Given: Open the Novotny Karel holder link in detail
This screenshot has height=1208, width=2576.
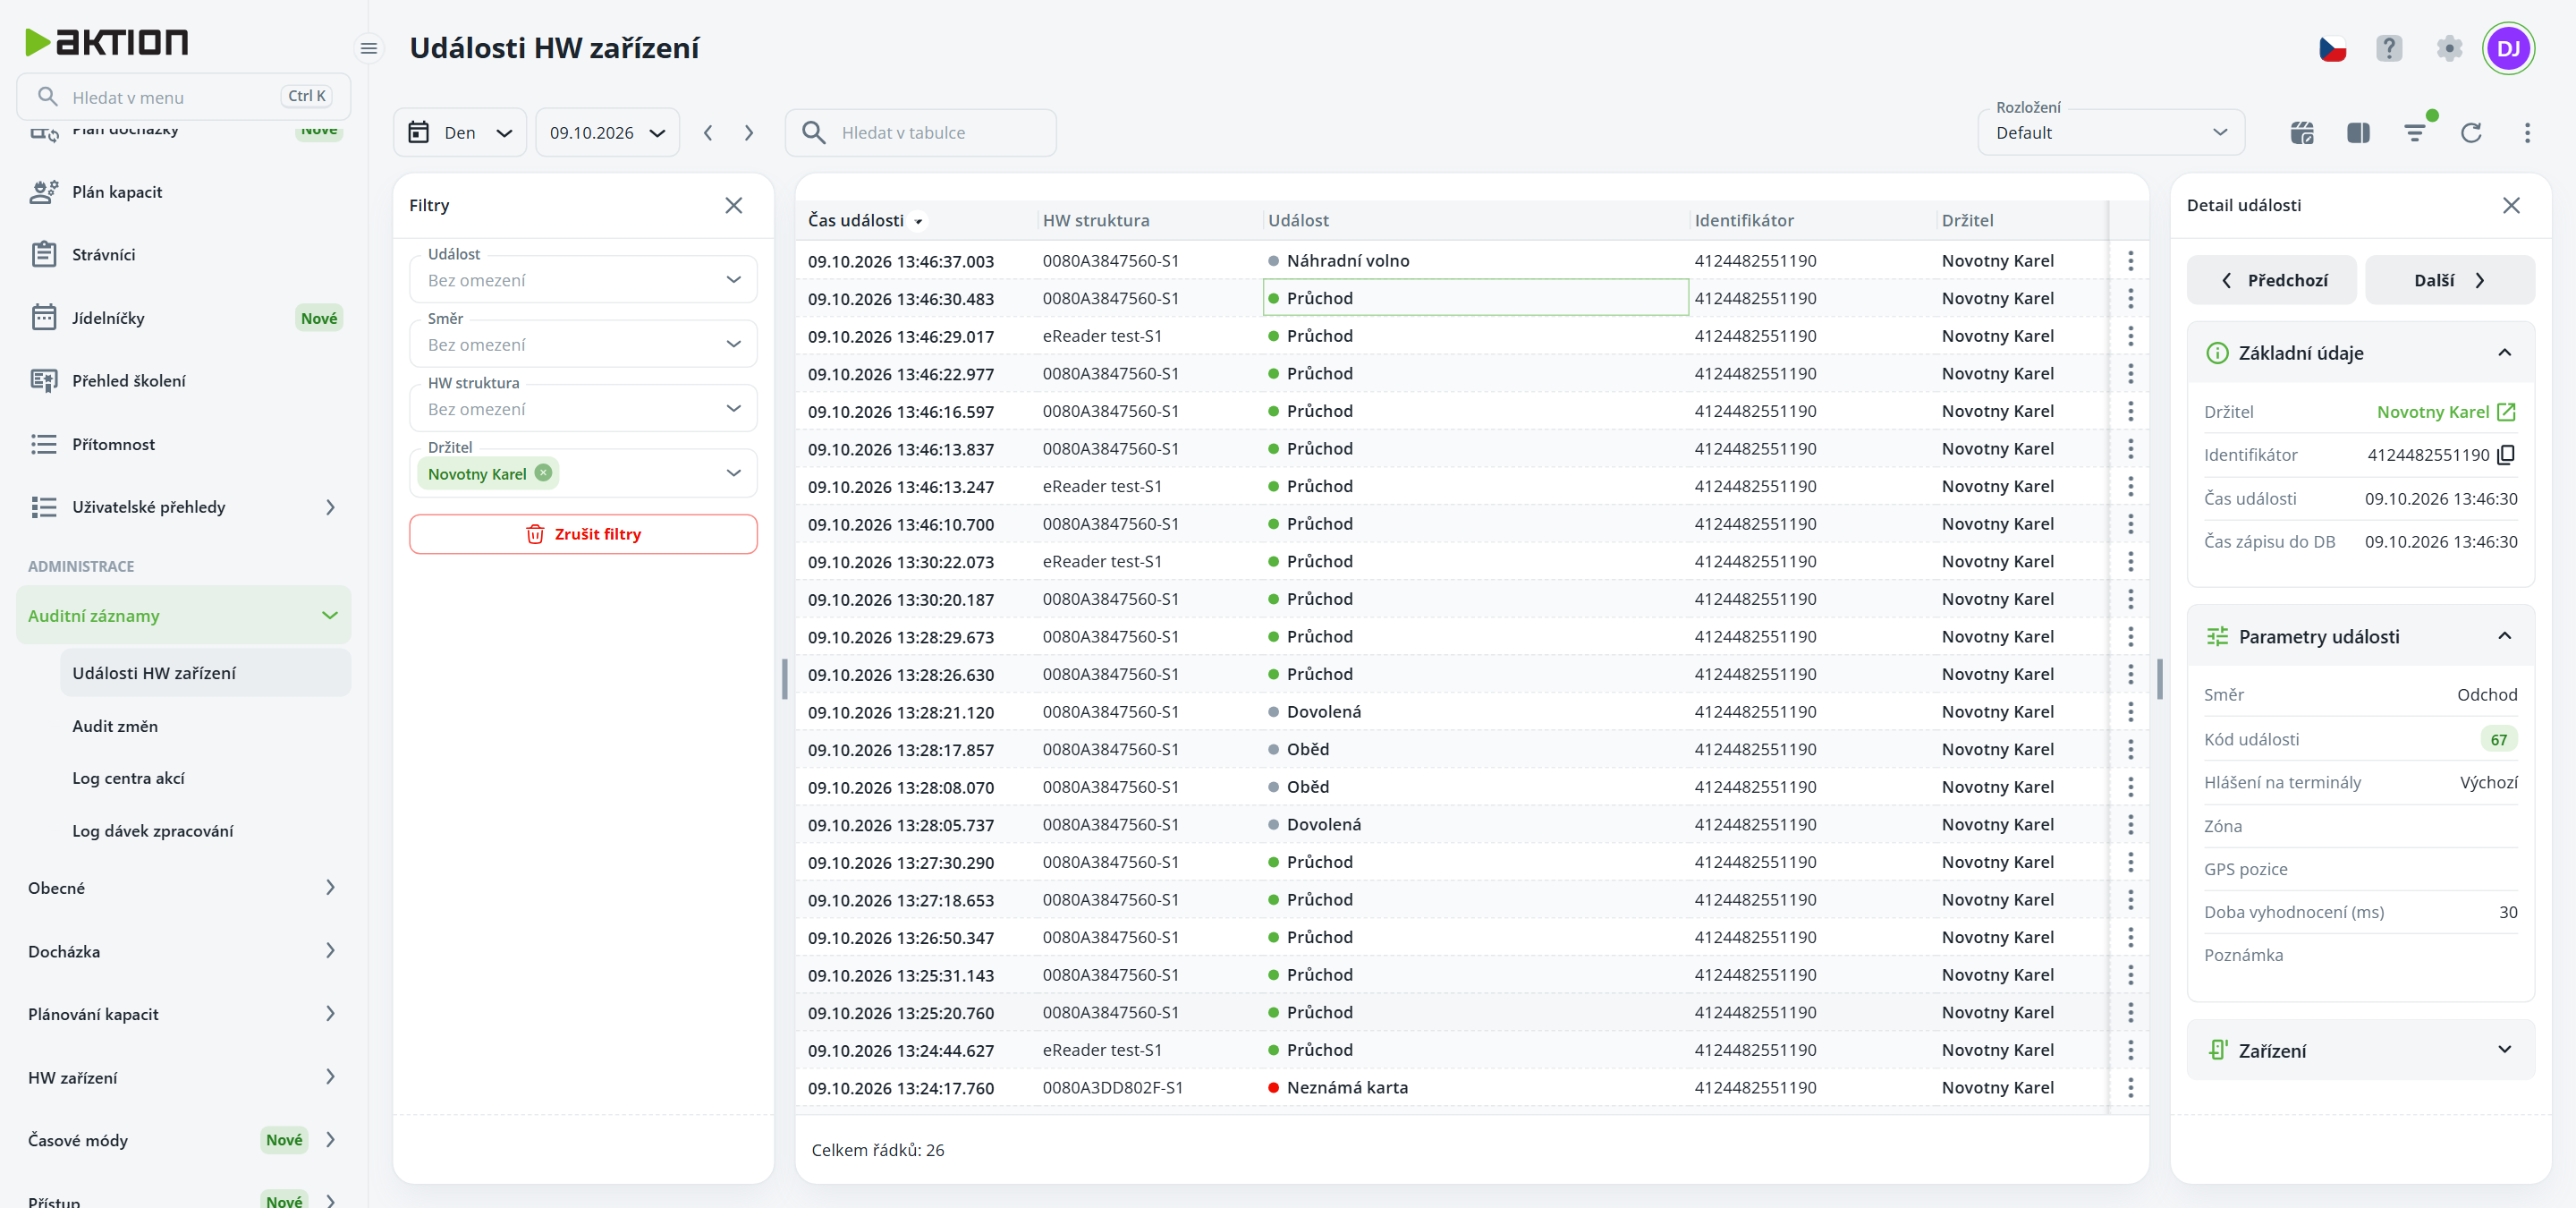Looking at the screenshot, I should [2446, 412].
